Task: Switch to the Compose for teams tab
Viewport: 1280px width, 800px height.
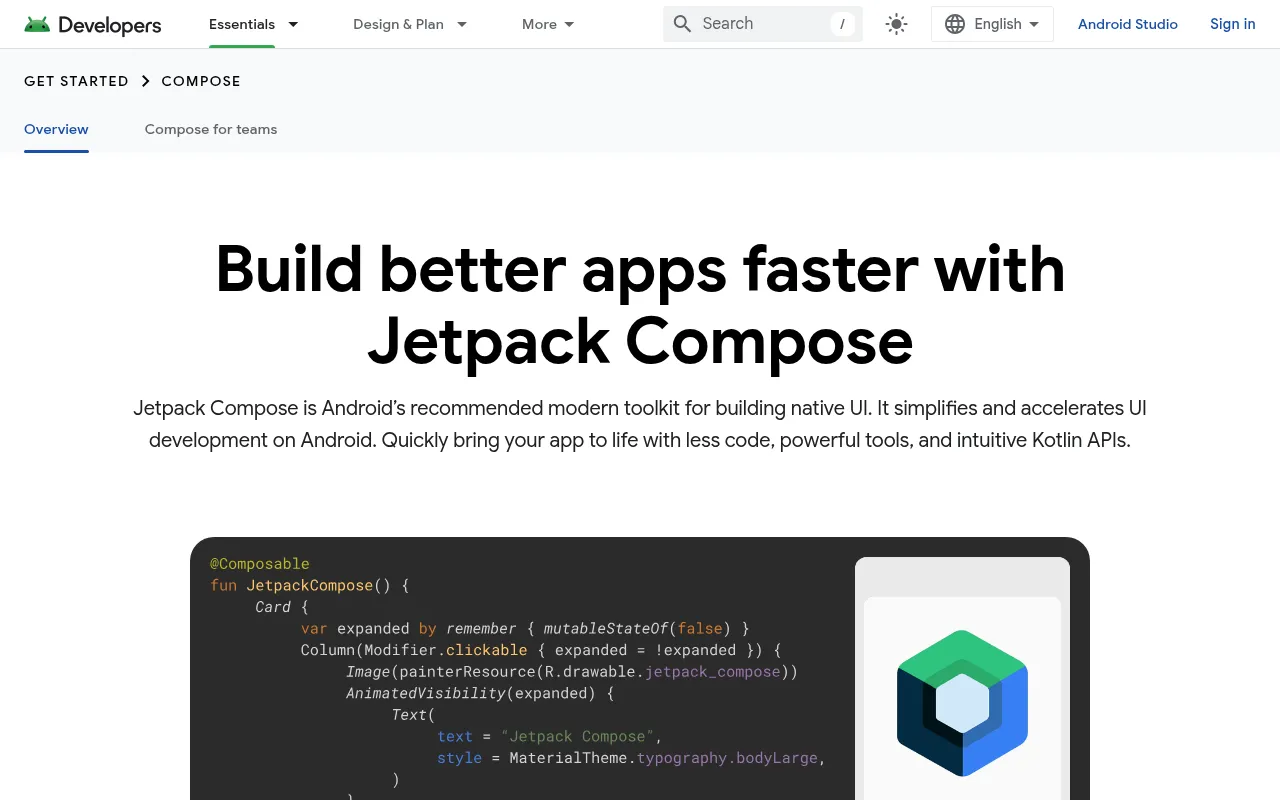Action: pos(211,129)
